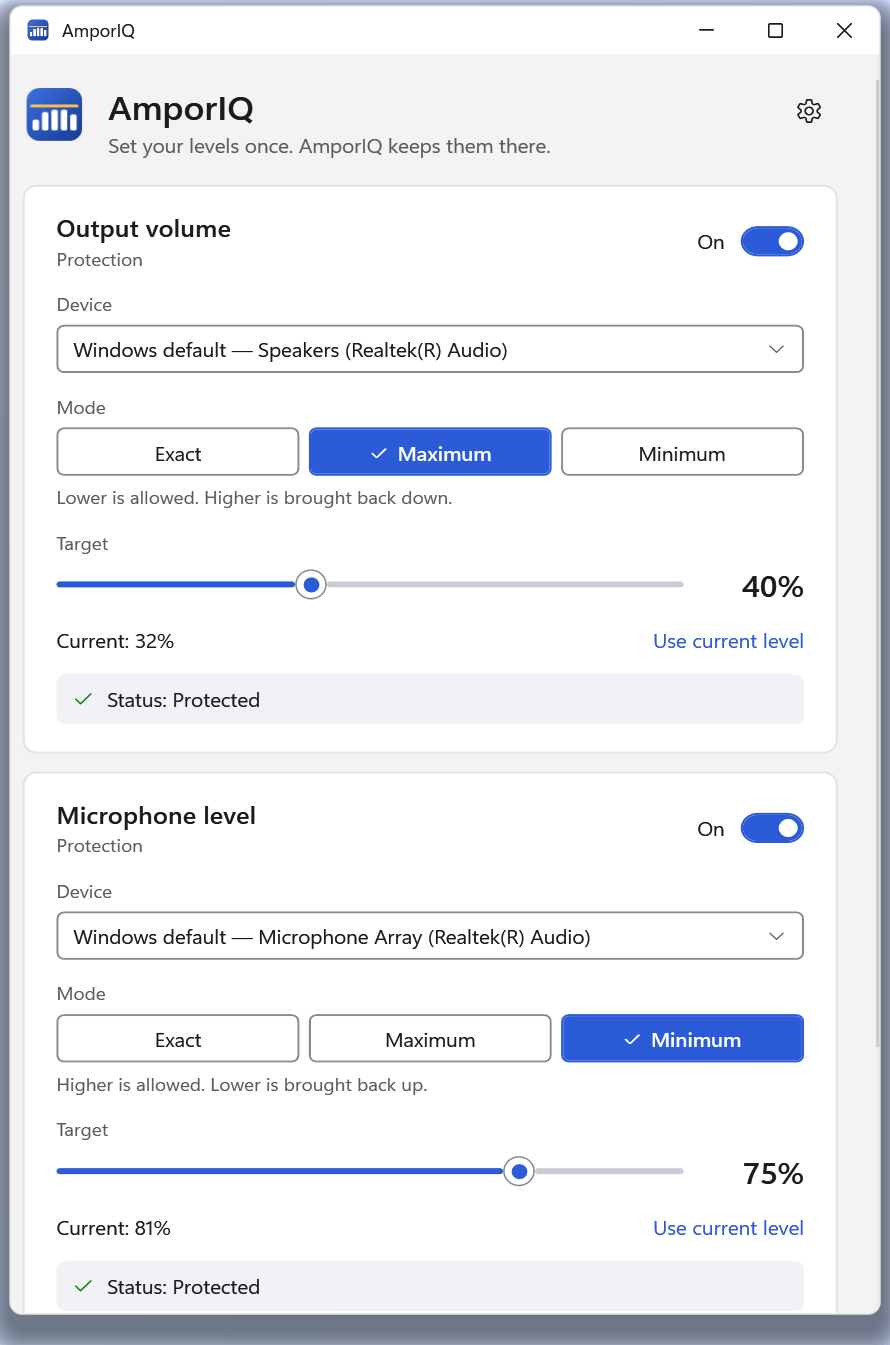Select Exact mode for Microphone level
The image size is (890, 1345).
pos(178,1038)
